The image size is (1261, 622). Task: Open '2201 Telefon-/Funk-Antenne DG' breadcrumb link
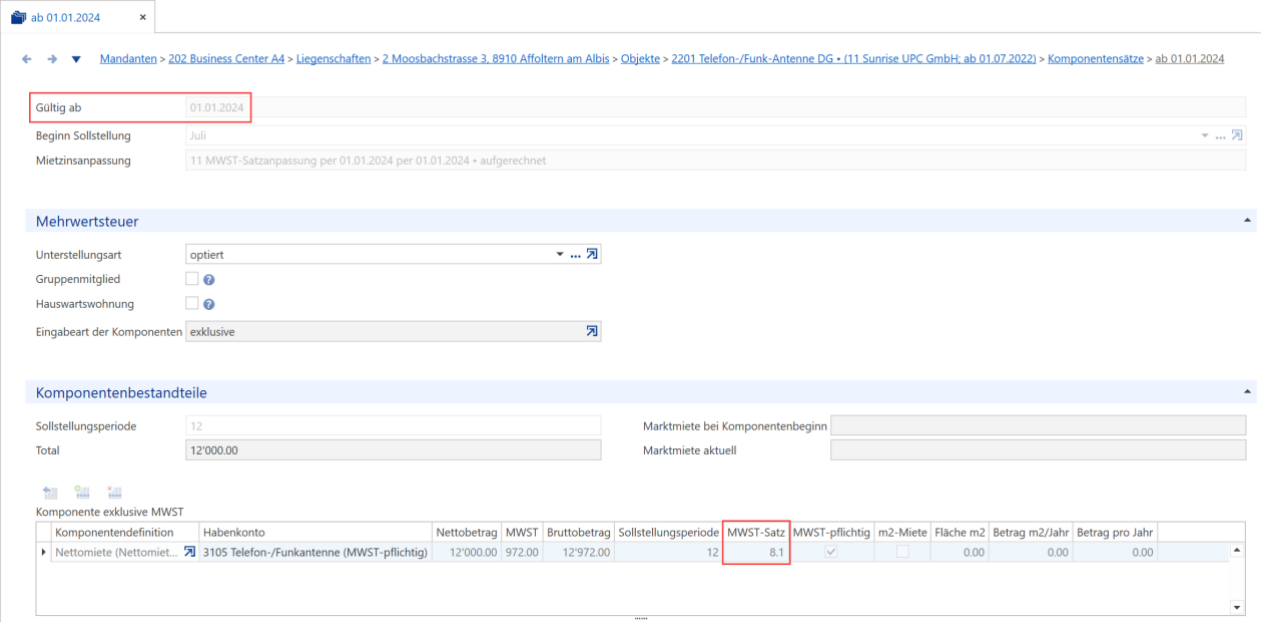click(x=853, y=59)
